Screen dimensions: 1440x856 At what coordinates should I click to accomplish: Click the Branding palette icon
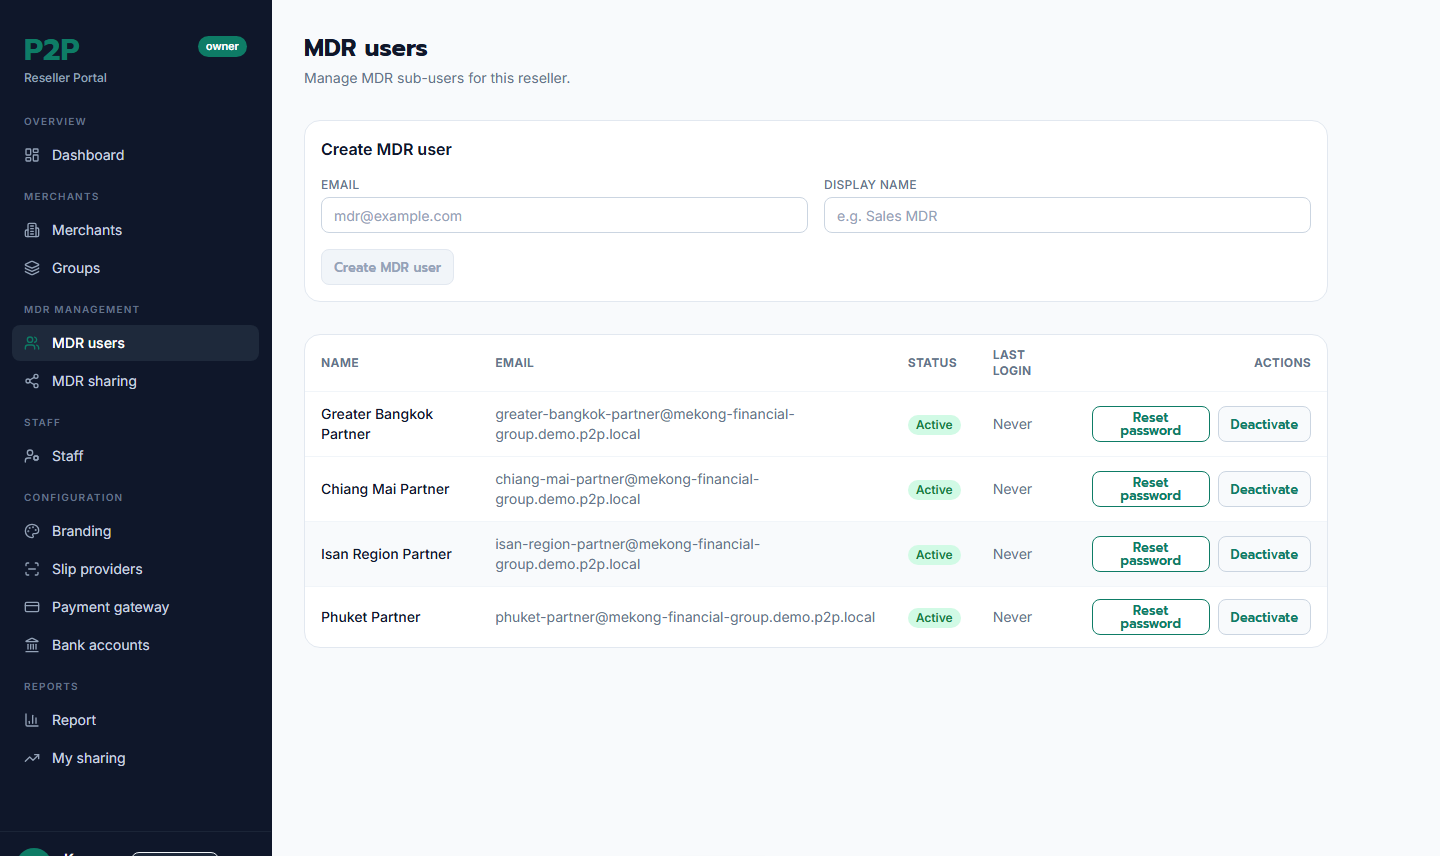[32, 531]
